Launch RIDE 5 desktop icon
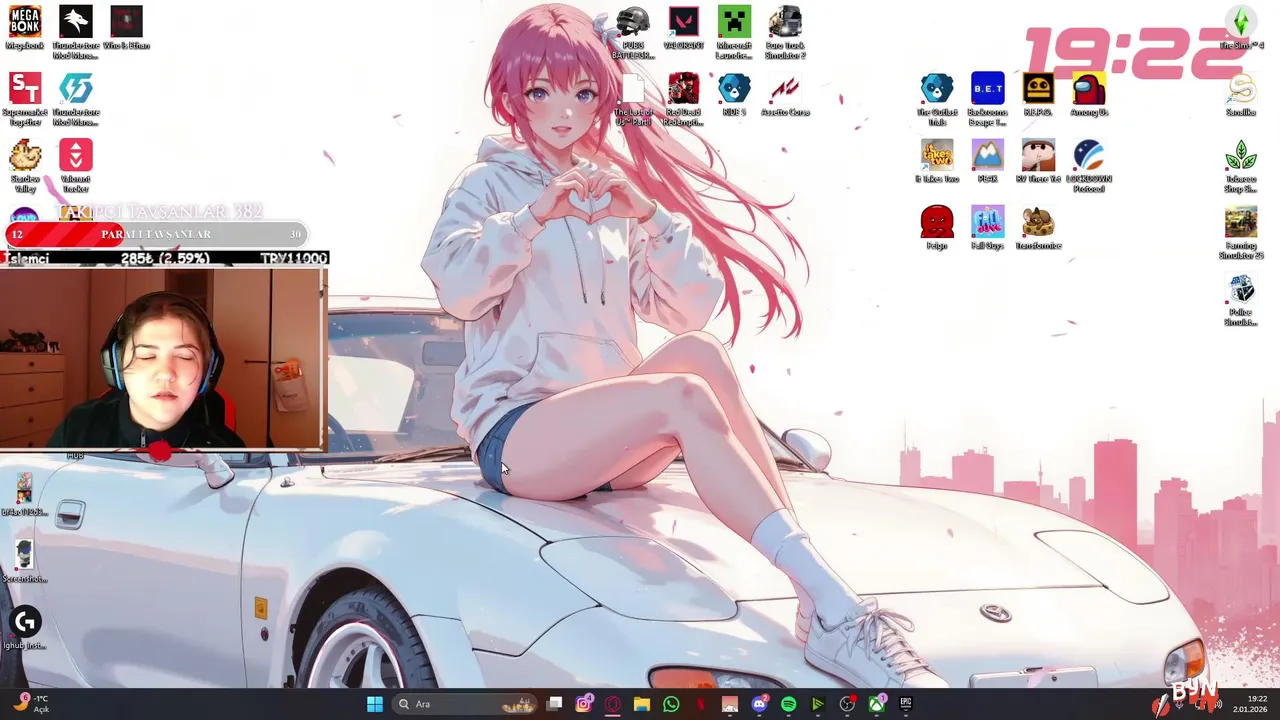Screen dimensions: 1280x720 [x=734, y=89]
